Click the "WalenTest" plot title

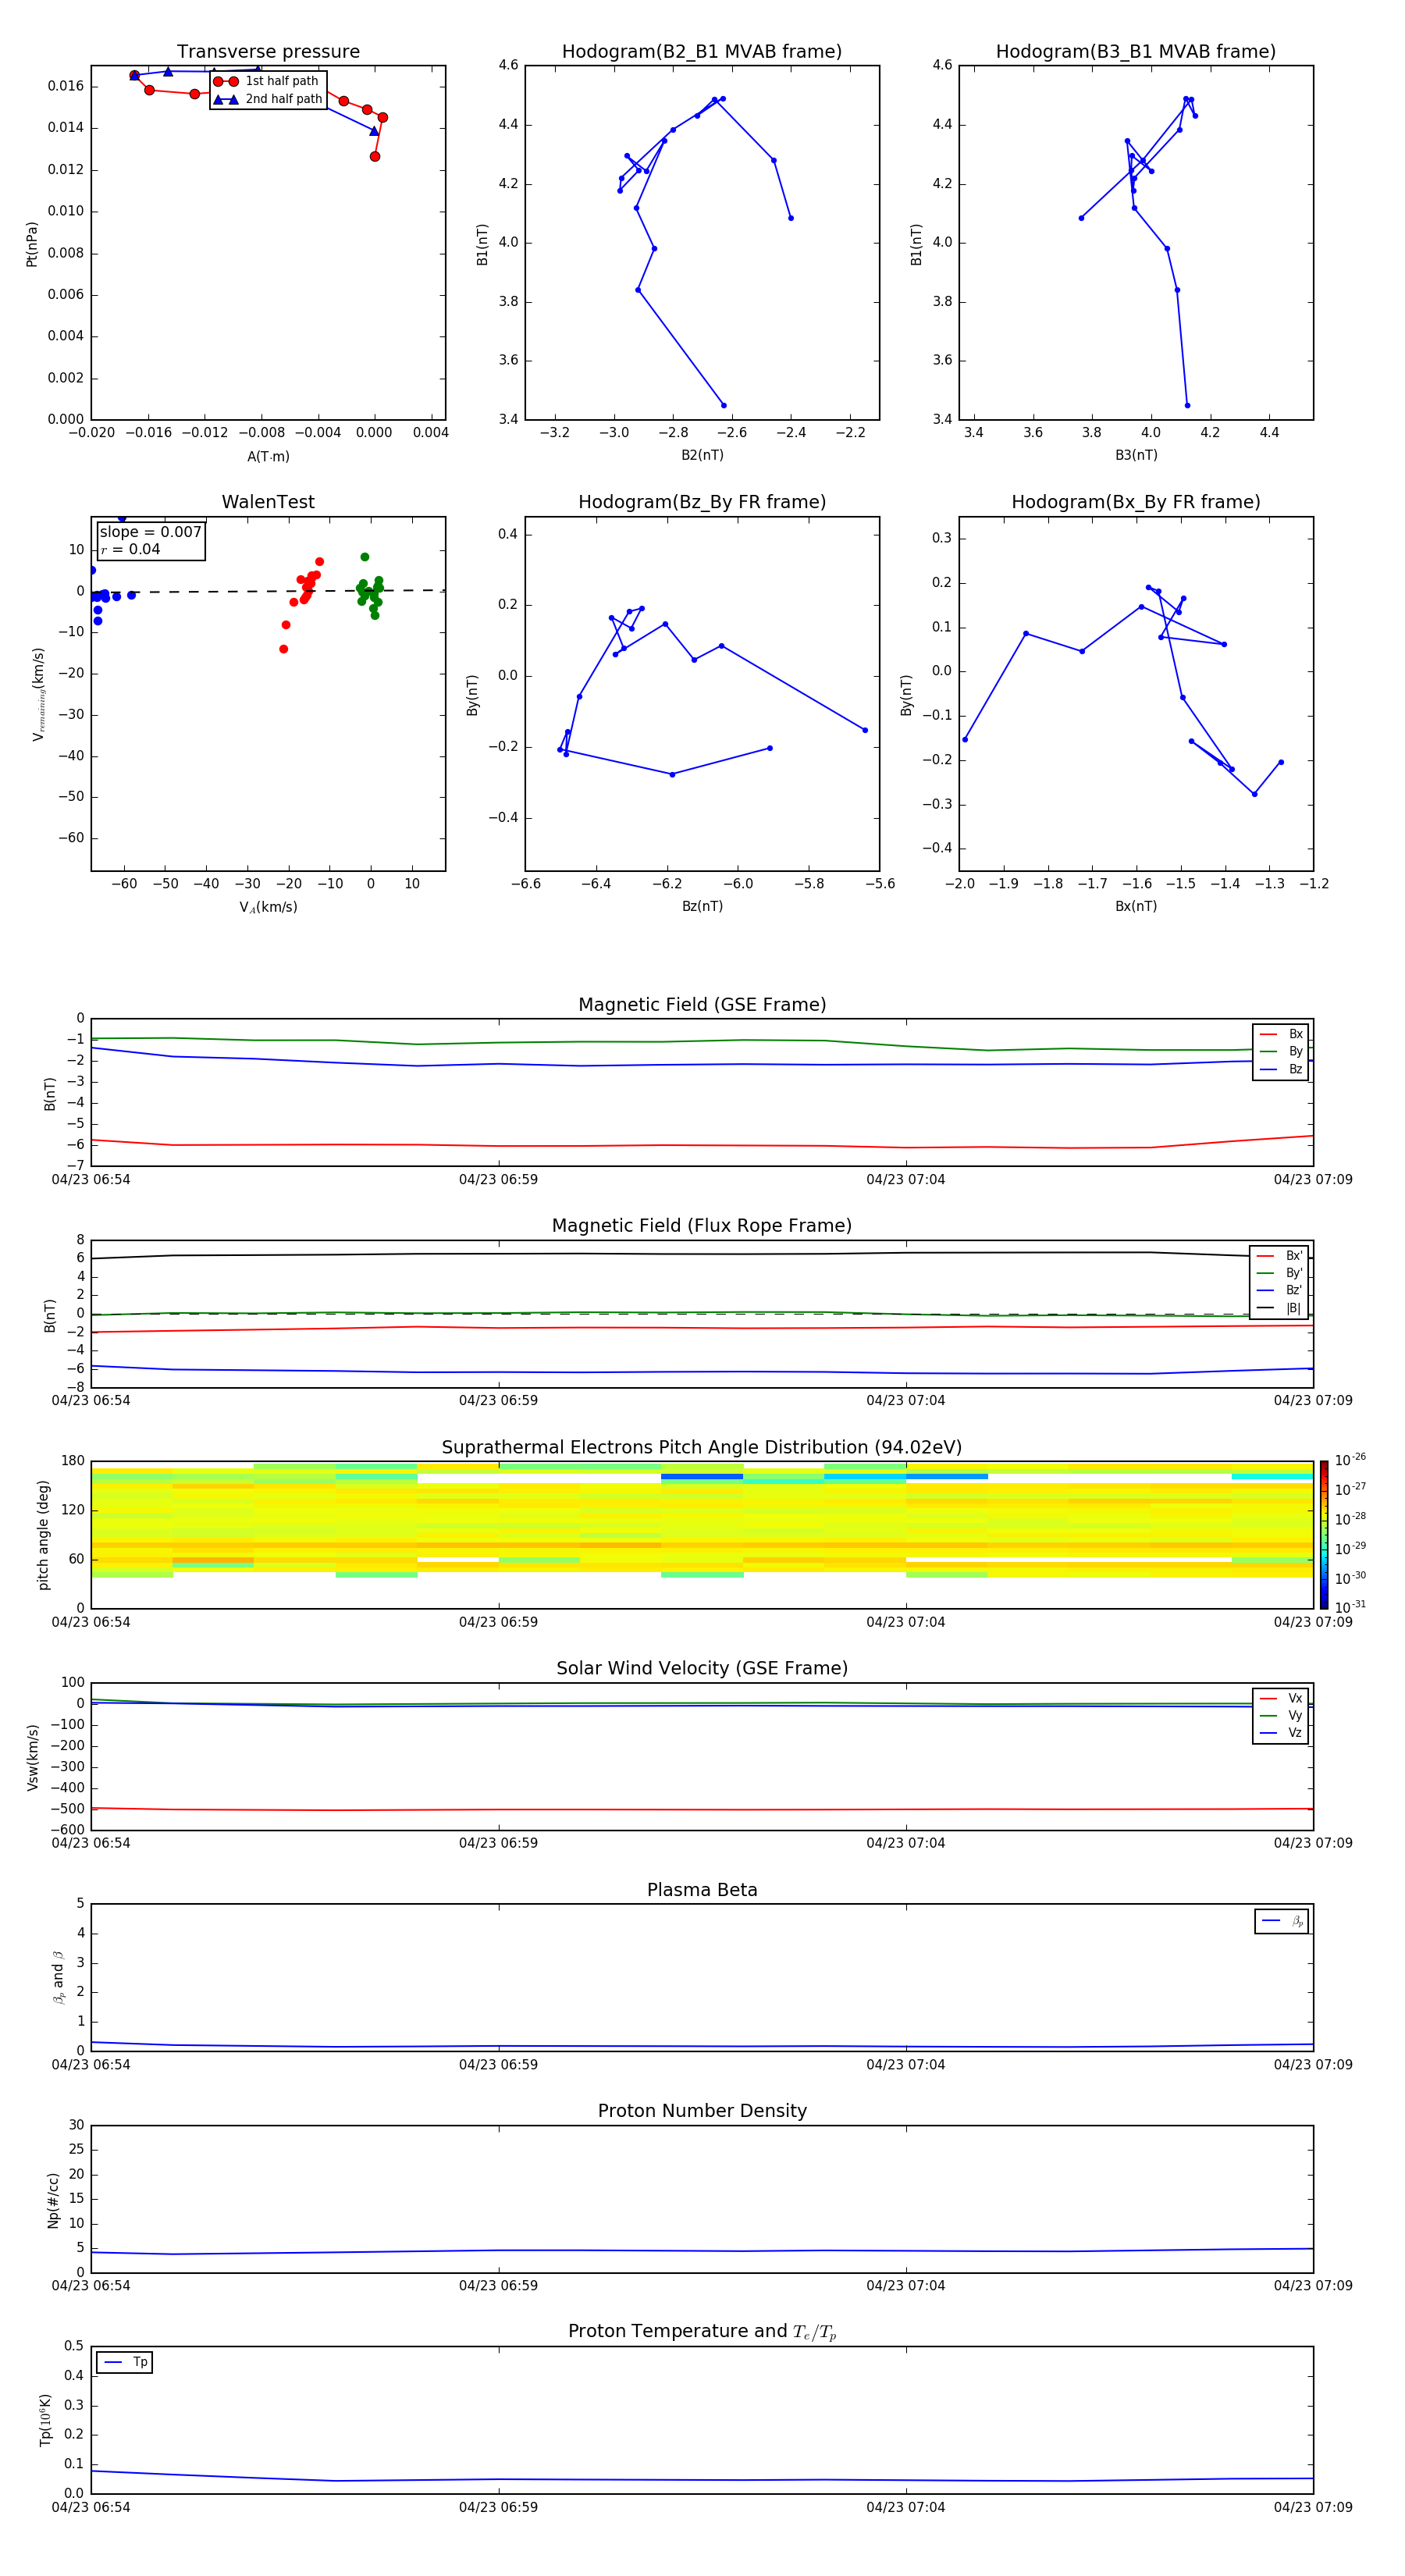click(x=268, y=502)
